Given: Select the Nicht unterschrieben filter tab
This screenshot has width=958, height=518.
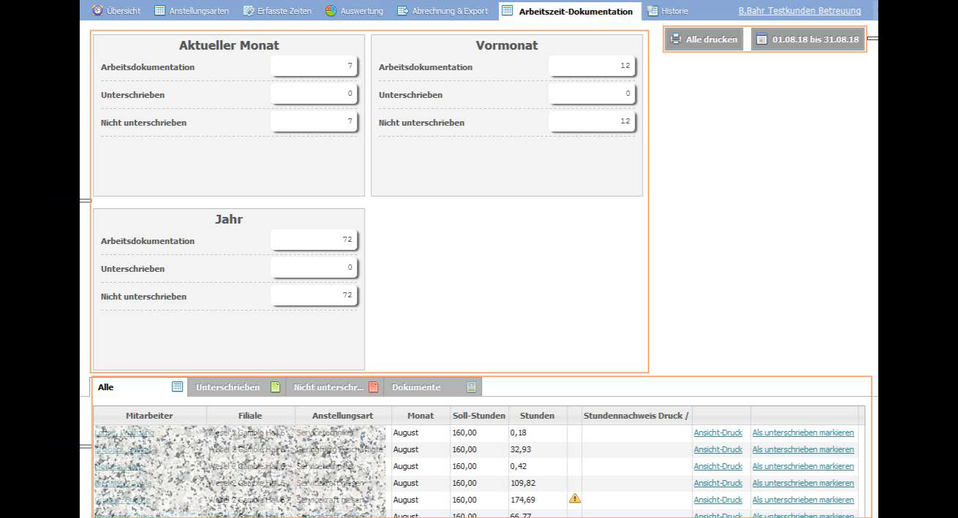Looking at the screenshot, I should pyautogui.click(x=335, y=387).
